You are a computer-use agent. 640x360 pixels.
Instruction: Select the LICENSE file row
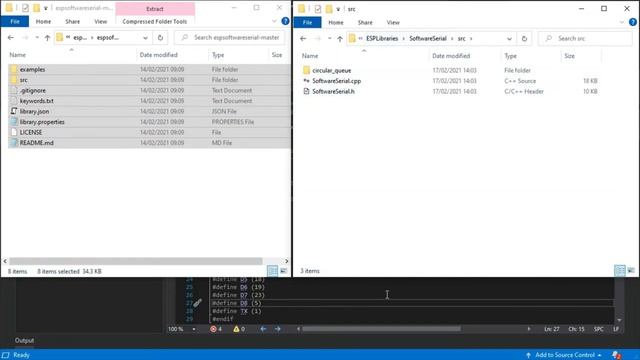(149, 132)
